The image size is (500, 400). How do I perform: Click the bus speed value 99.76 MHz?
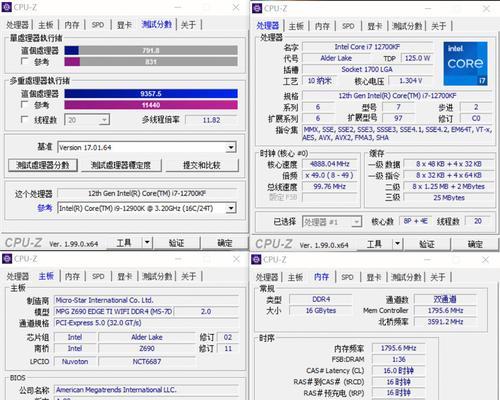(330, 187)
